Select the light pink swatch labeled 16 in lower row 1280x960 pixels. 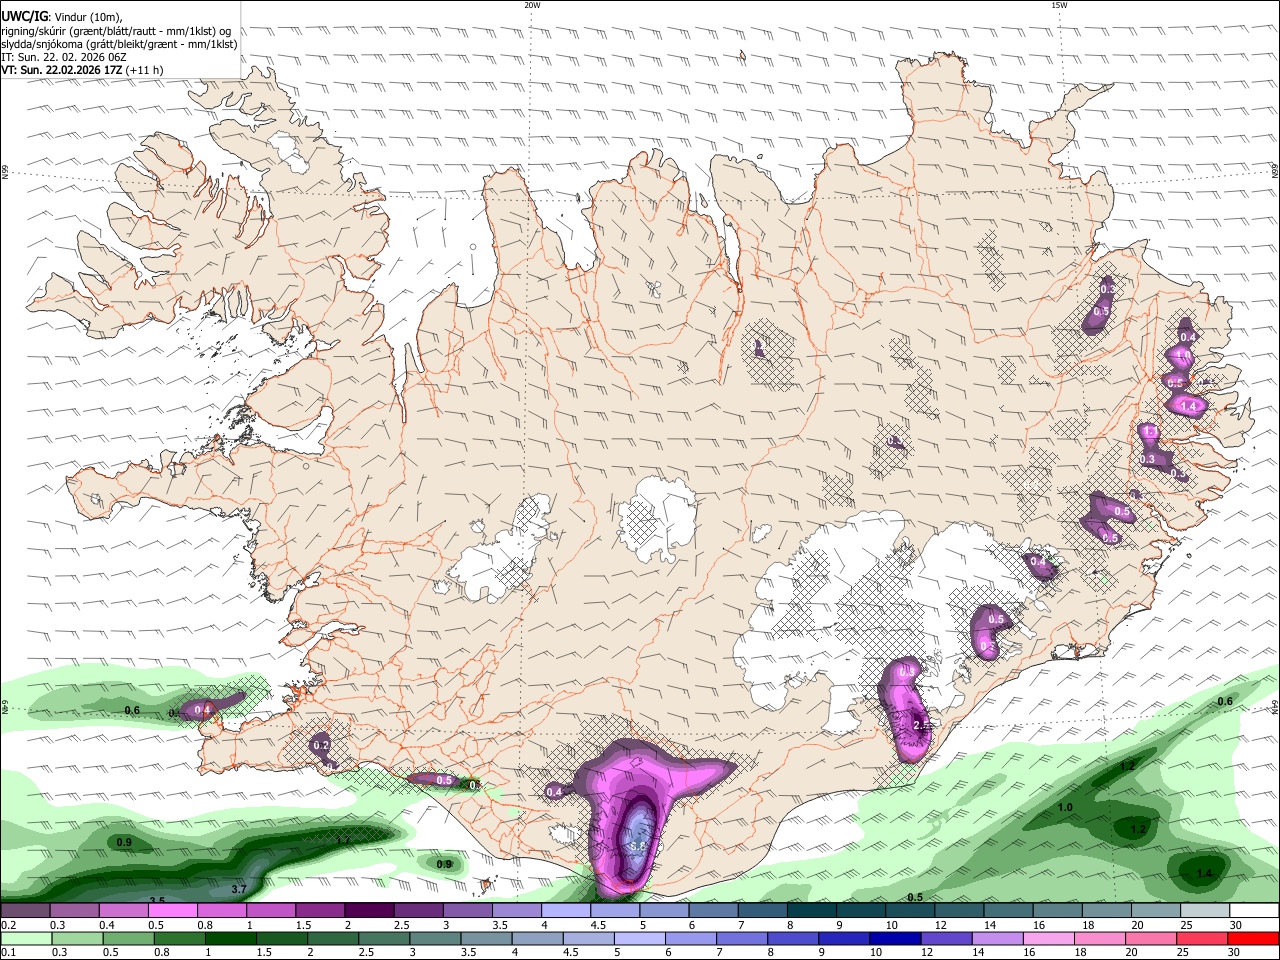[1050, 939]
